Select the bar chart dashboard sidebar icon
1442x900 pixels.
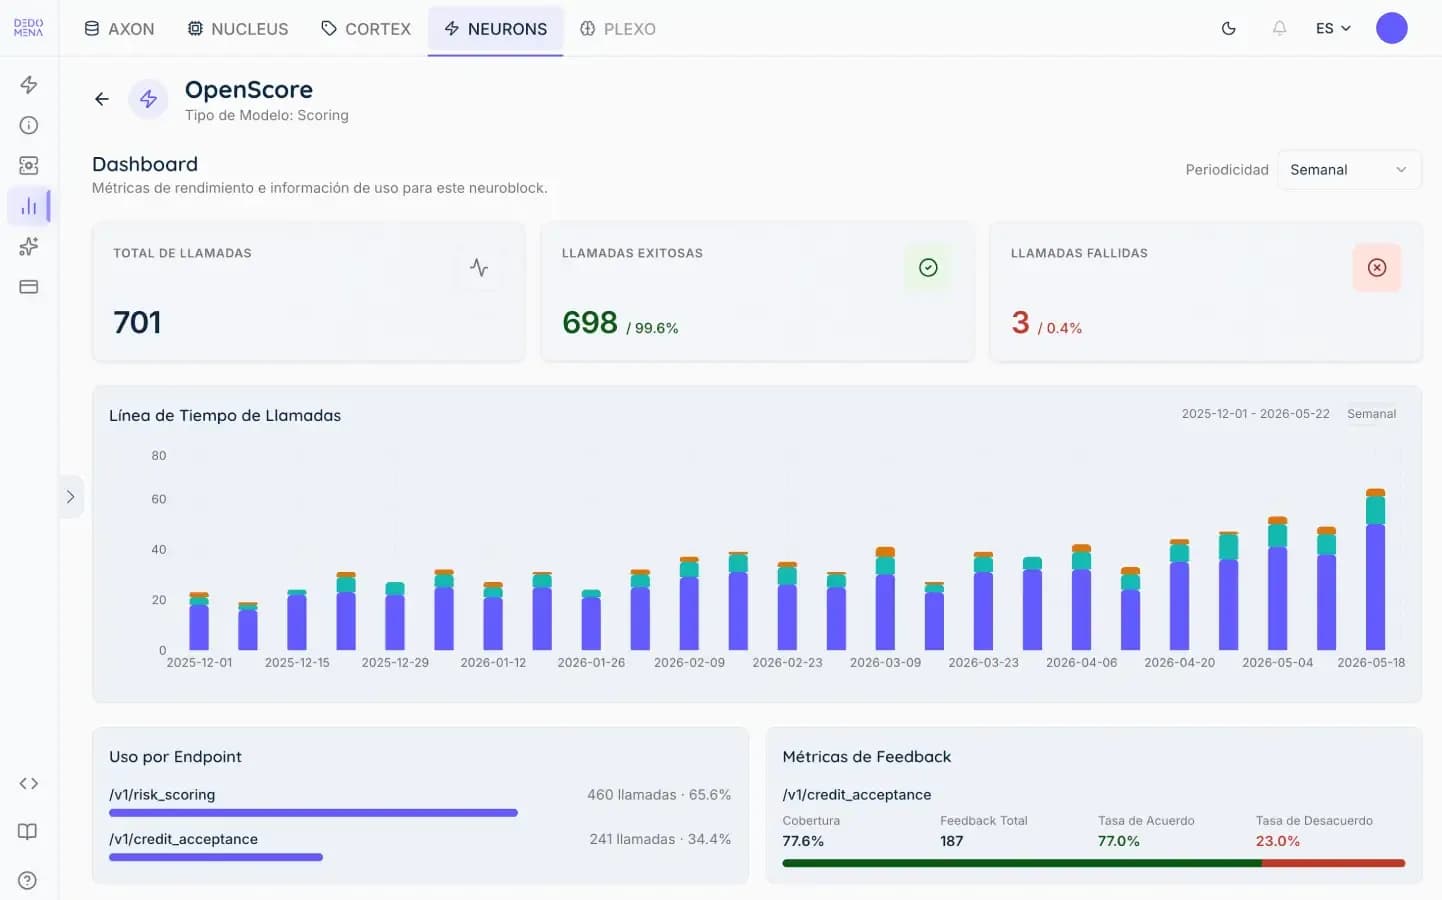29,206
